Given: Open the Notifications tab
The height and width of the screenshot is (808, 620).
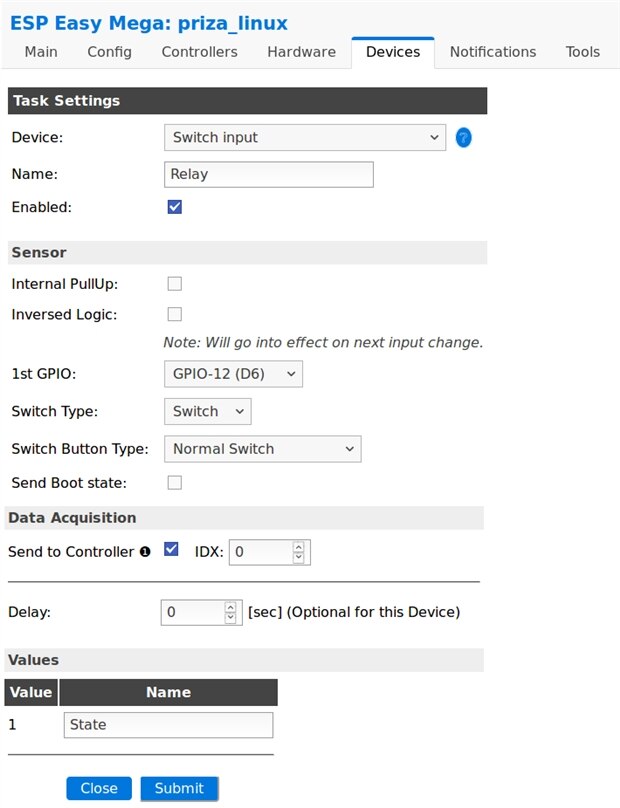Looking at the screenshot, I should point(492,52).
